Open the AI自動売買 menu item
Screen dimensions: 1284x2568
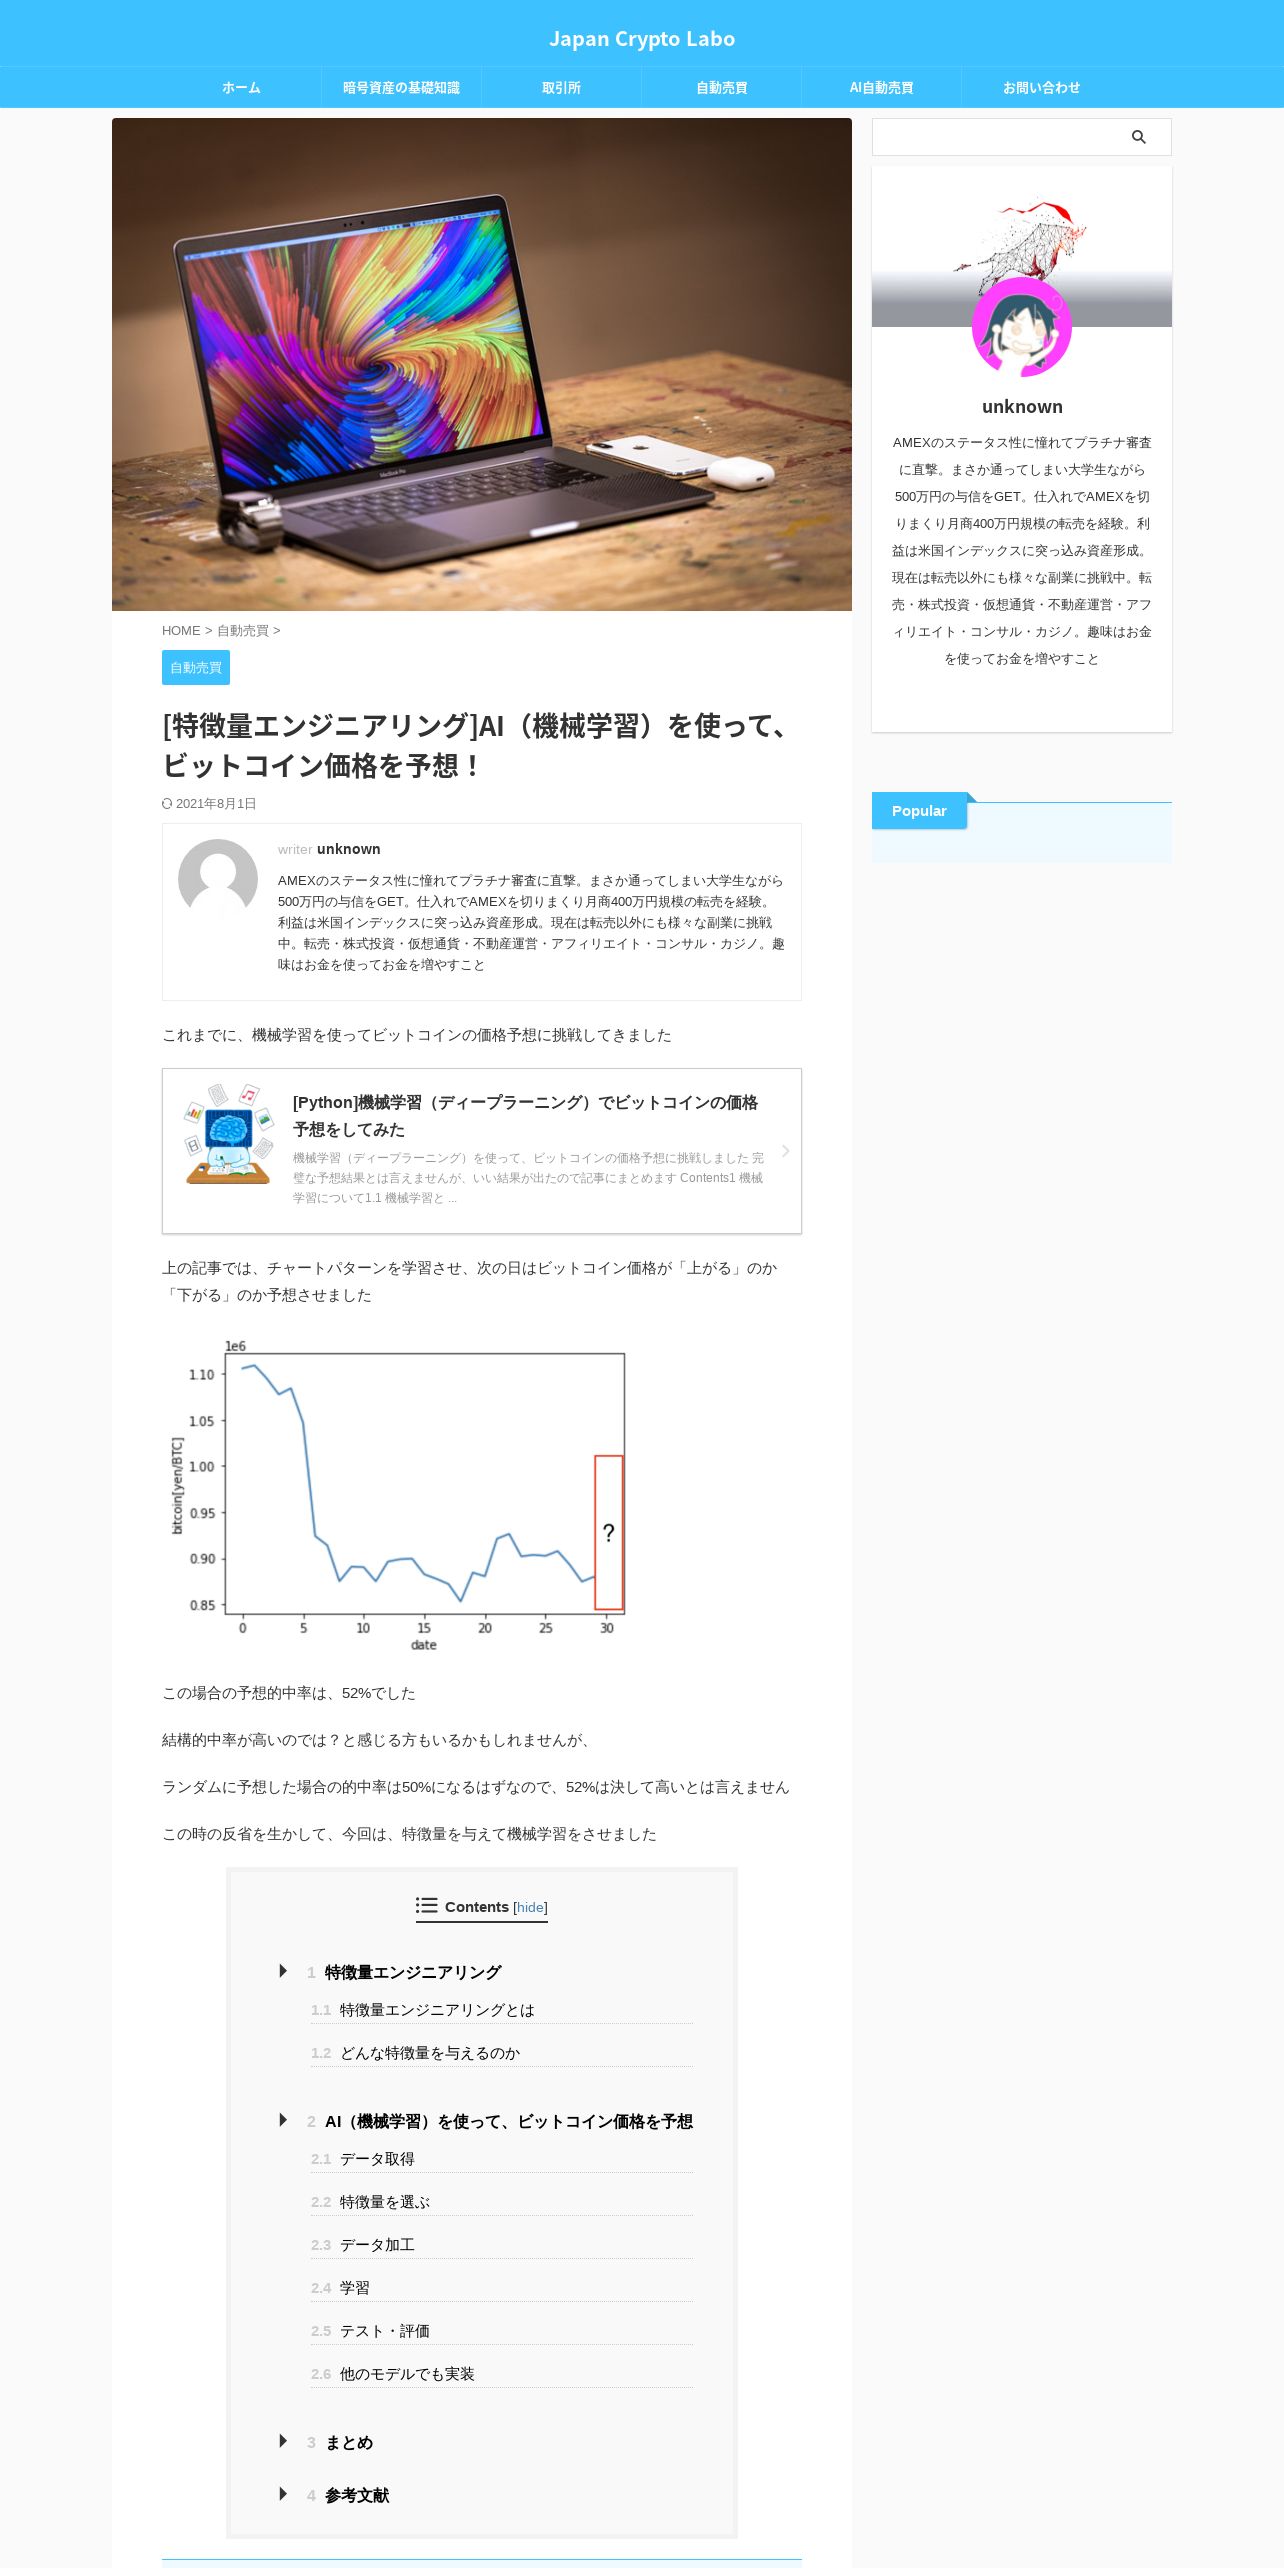point(881,88)
